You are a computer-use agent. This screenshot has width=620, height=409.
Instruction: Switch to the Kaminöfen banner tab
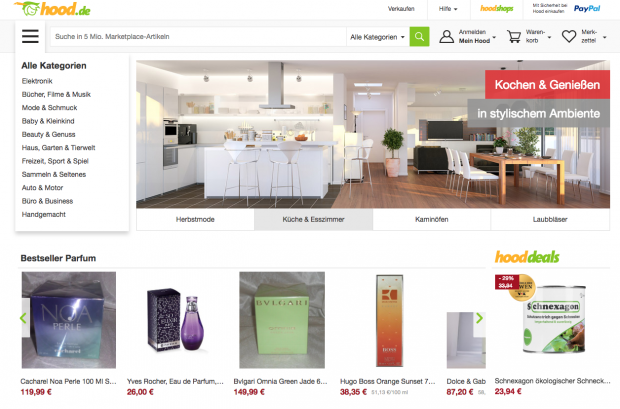432,220
